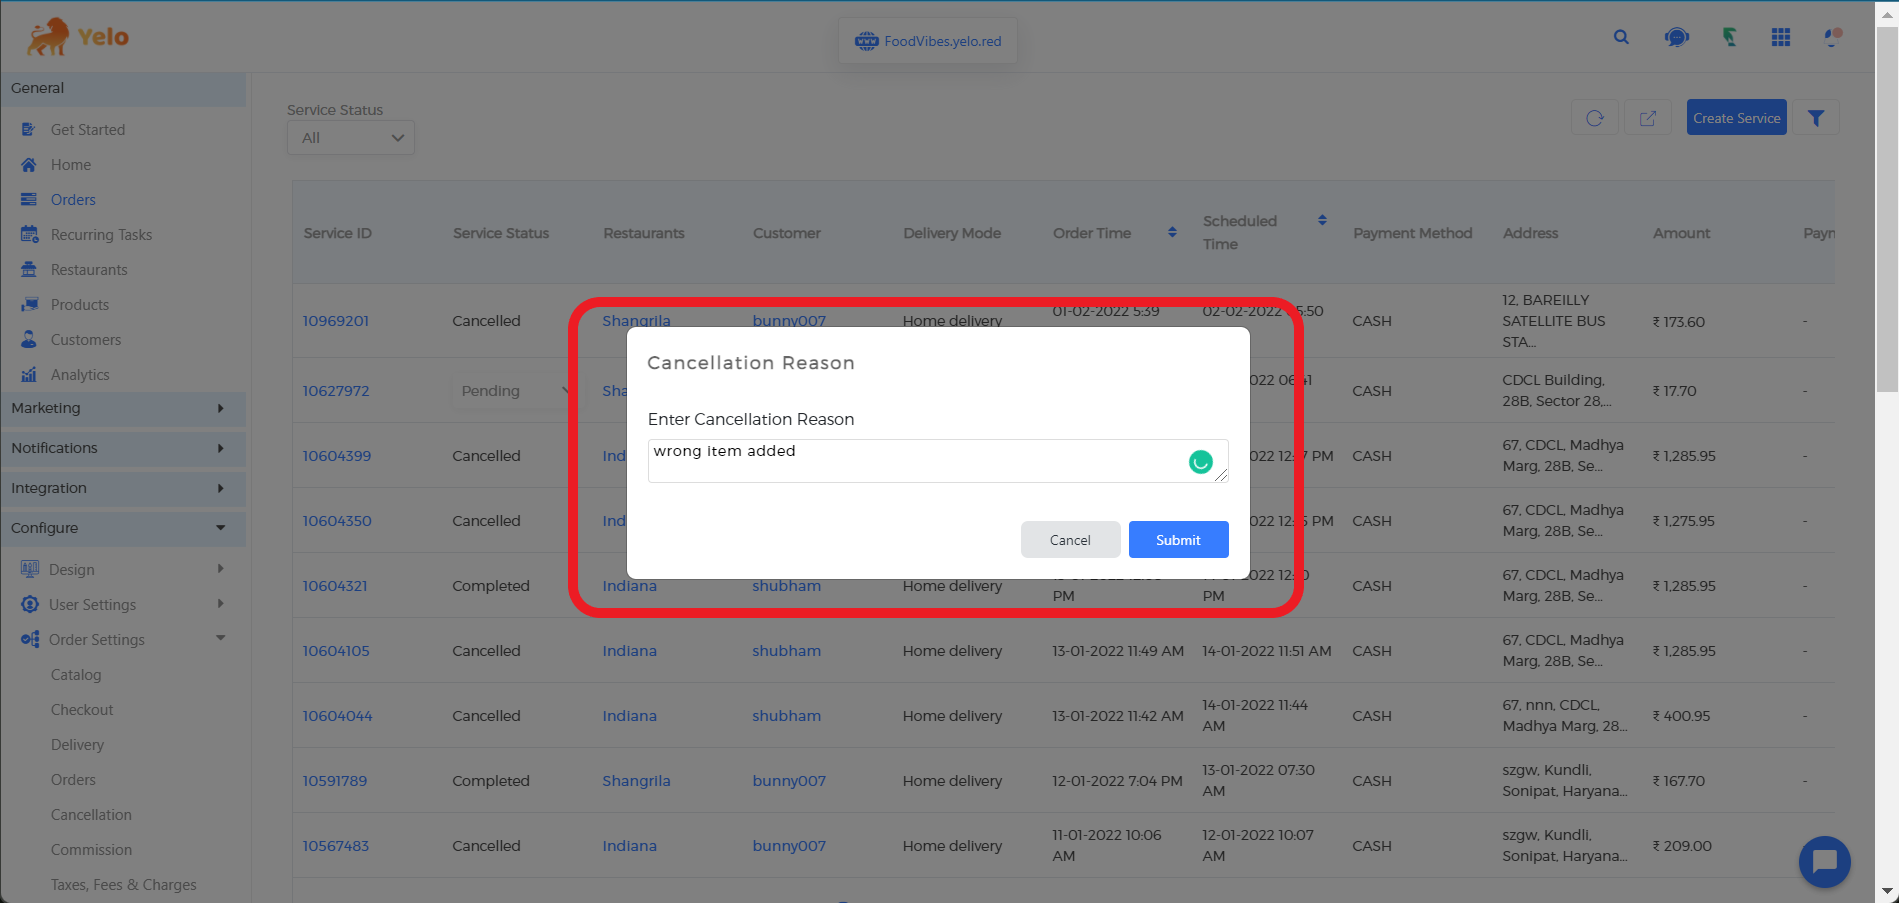Expand the Marketing sidebar section

coord(123,408)
